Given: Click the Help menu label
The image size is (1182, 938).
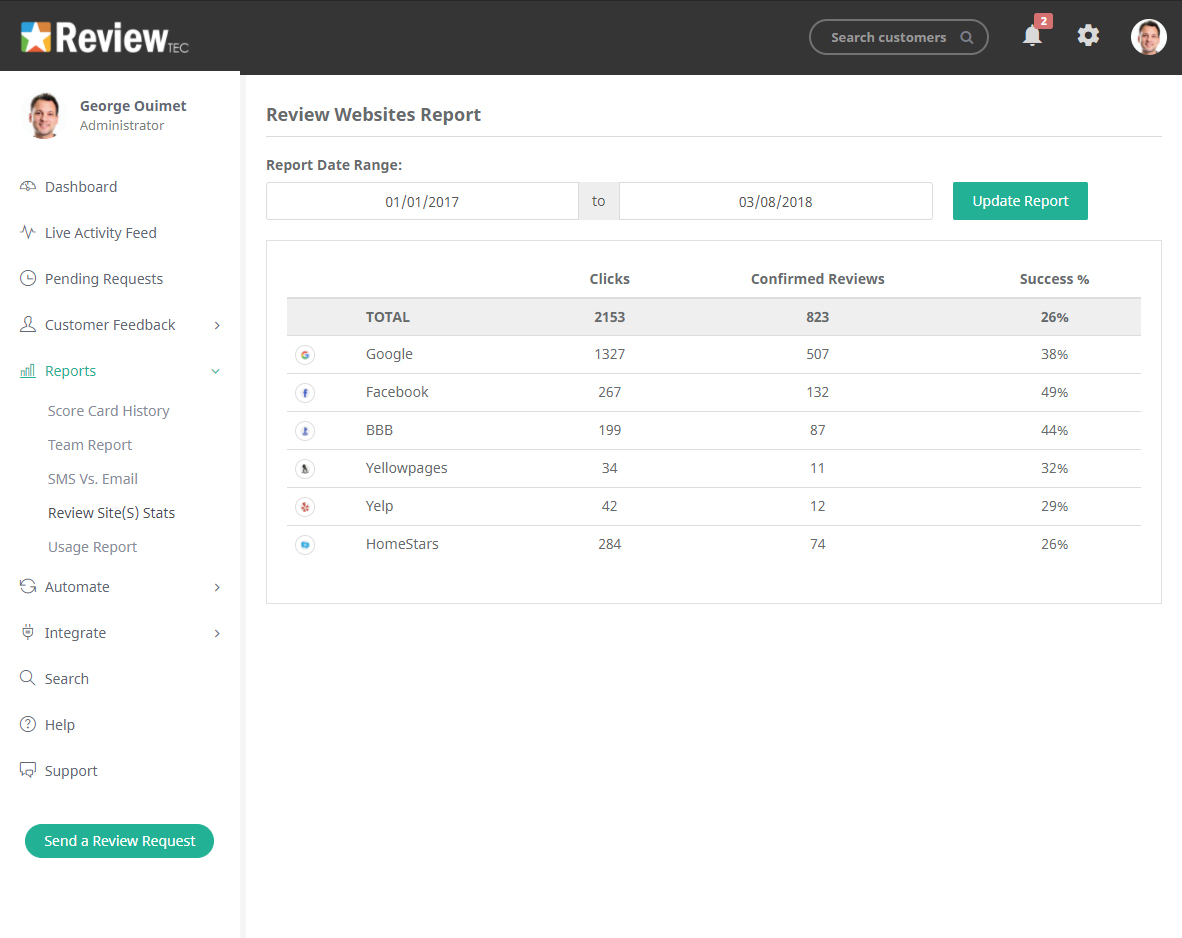Looking at the screenshot, I should [x=60, y=725].
